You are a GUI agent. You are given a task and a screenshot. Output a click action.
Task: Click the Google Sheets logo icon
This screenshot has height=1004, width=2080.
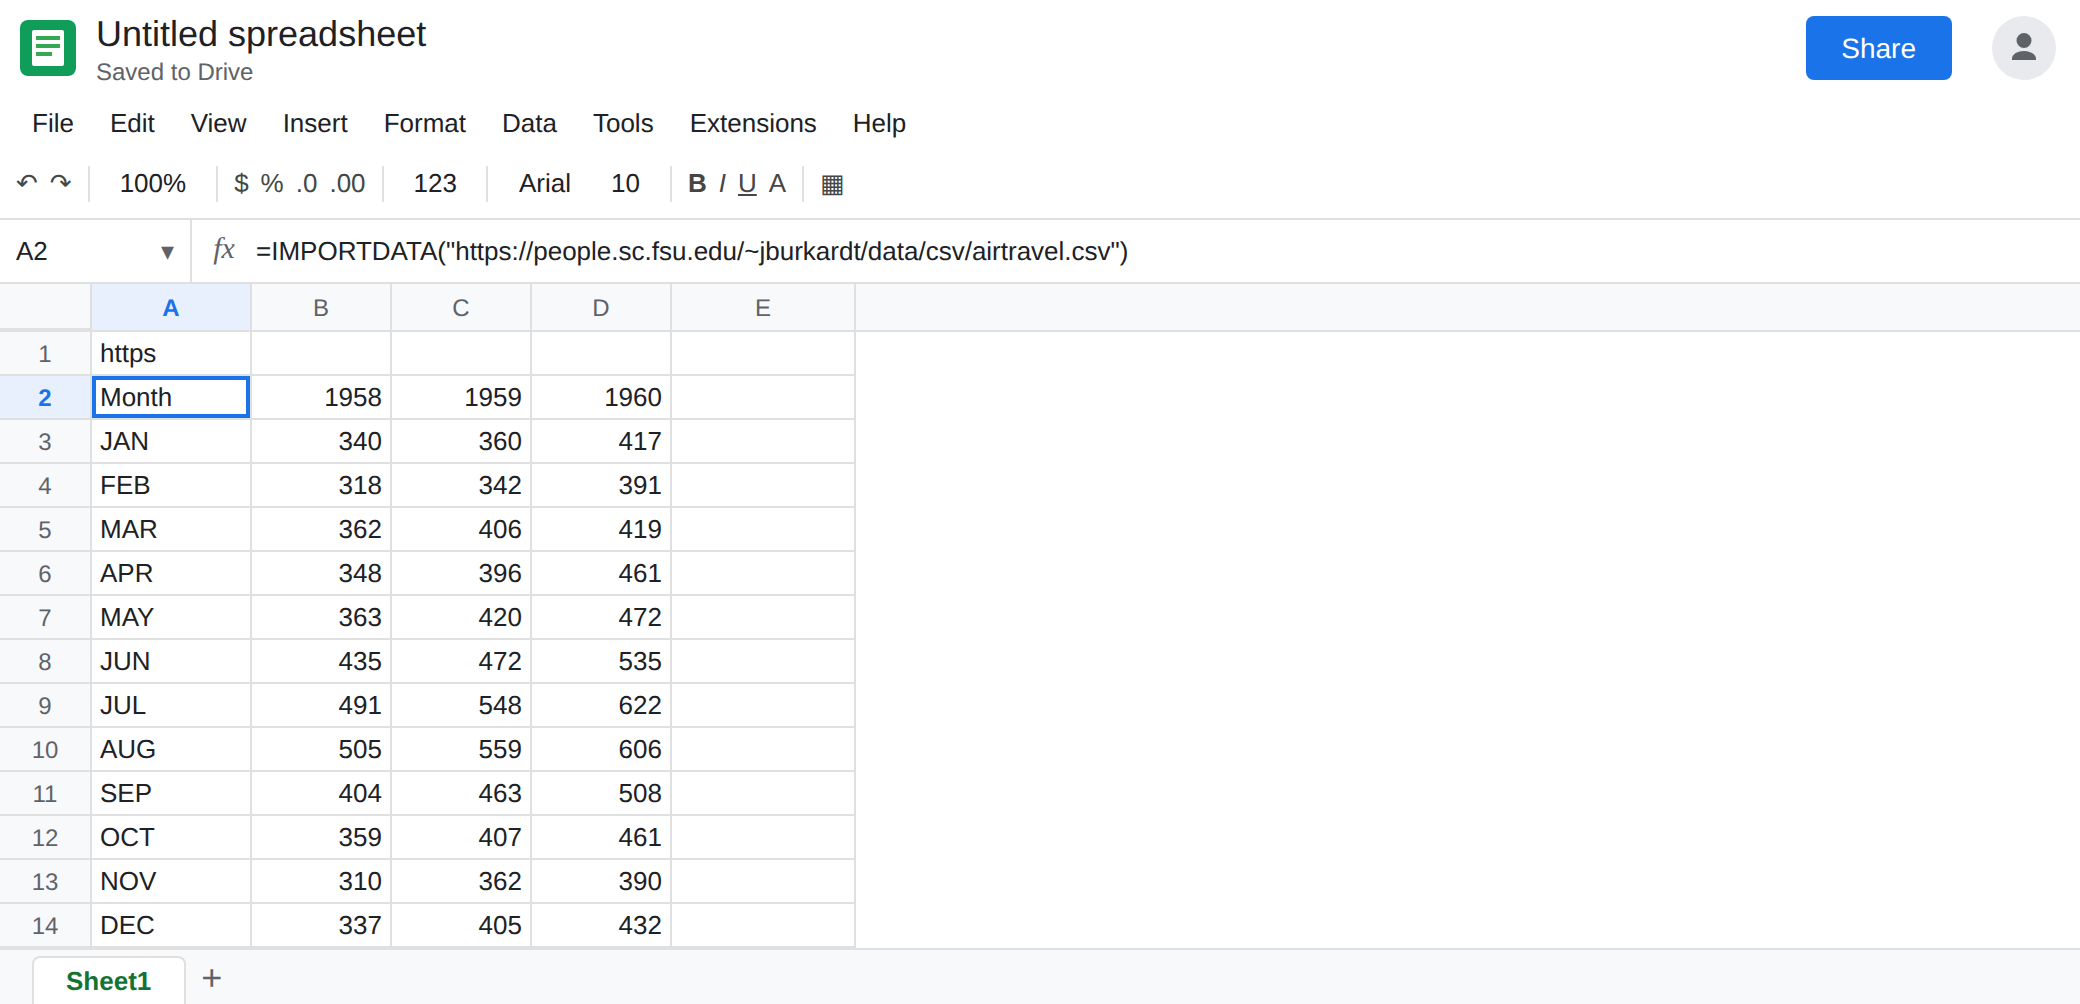pyautogui.click(x=48, y=48)
